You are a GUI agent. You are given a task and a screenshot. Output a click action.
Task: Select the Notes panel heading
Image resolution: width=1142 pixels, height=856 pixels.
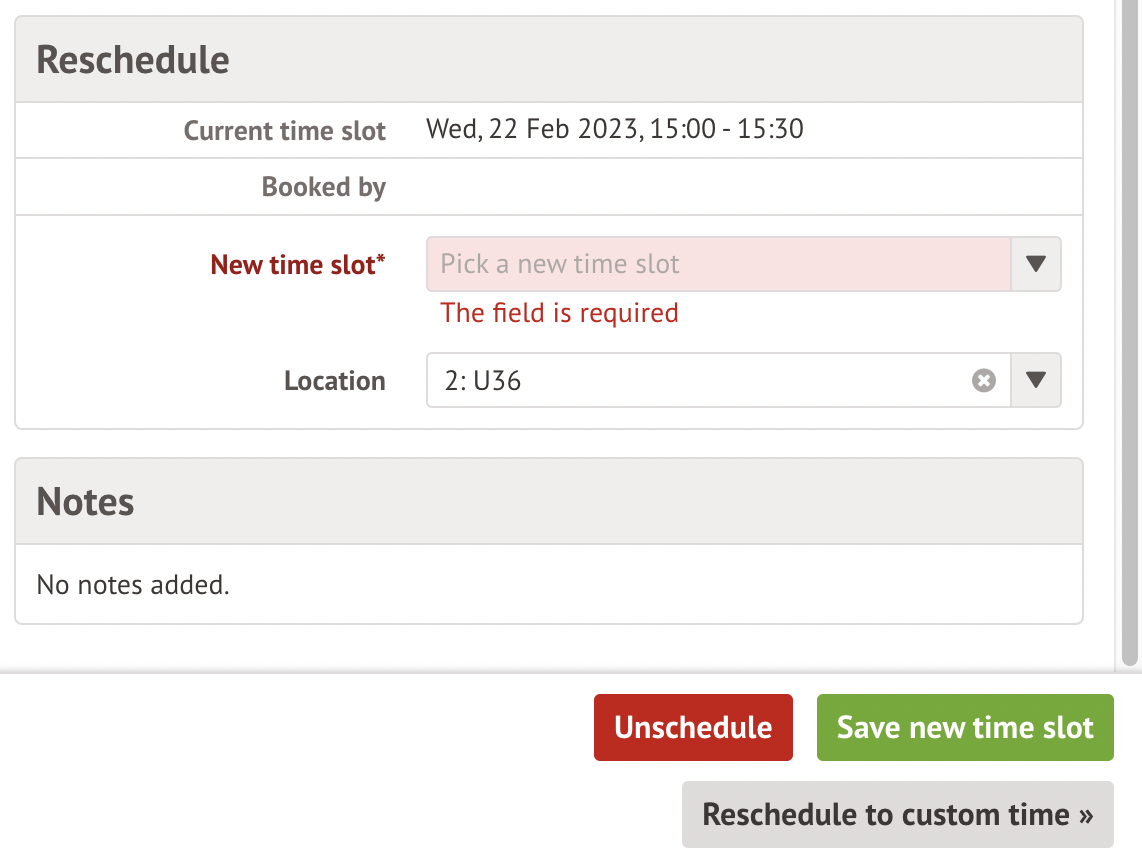(x=86, y=501)
